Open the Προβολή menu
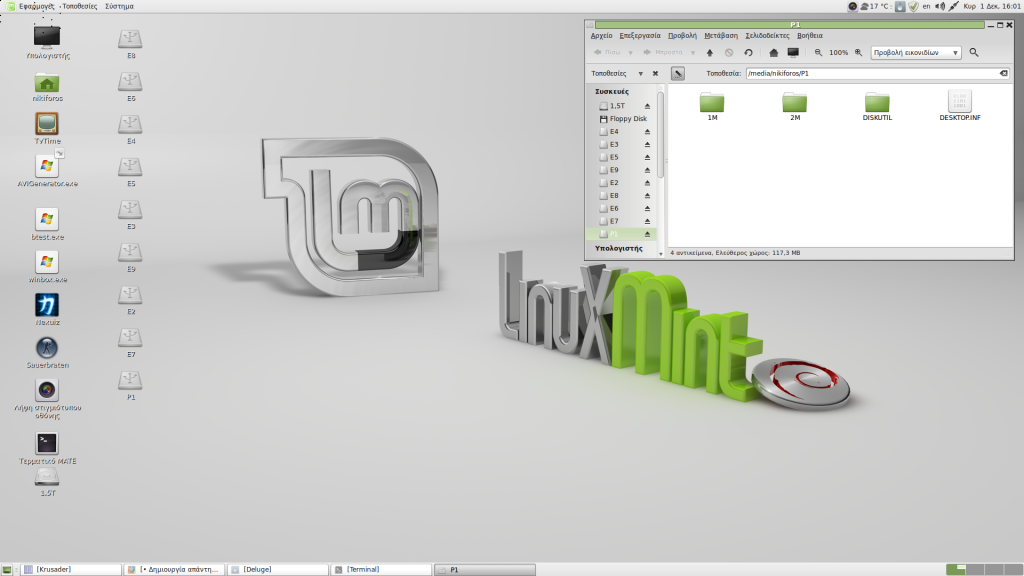Viewport: 1024px width, 576px height. (682, 36)
